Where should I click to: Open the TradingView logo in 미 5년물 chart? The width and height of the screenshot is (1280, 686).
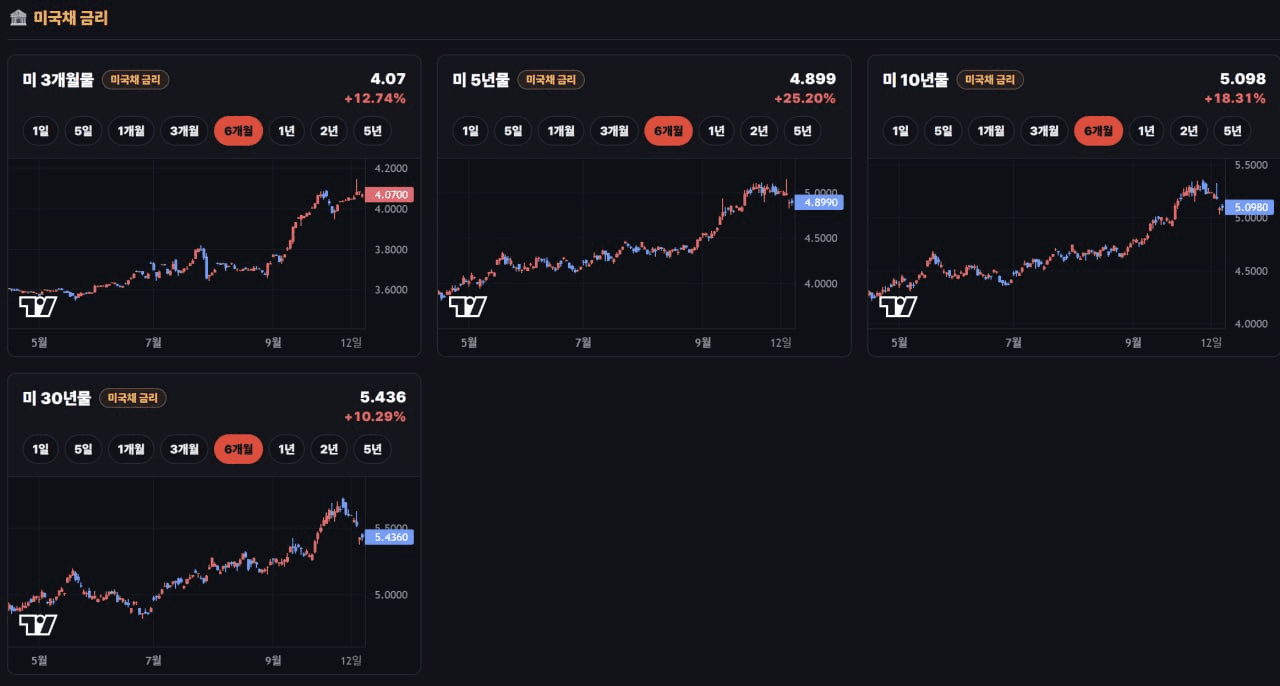pos(468,307)
